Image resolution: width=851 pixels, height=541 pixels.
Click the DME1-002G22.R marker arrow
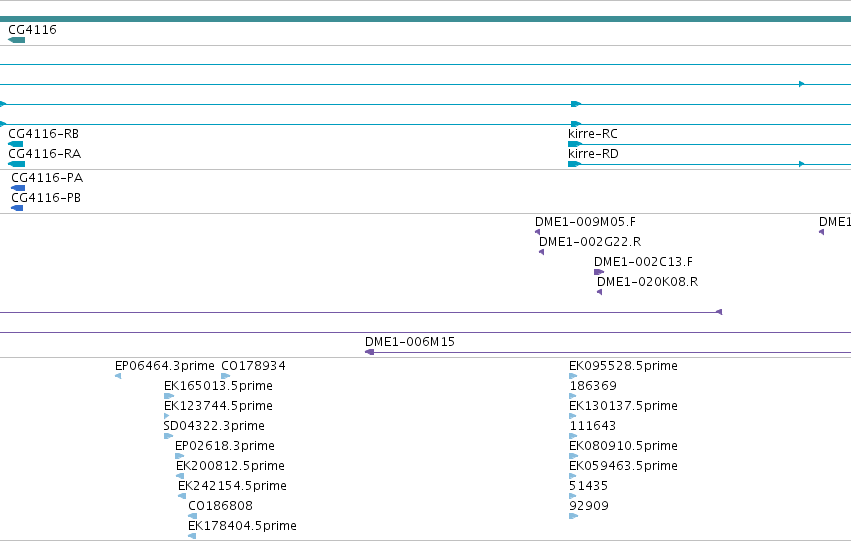tap(542, 252)
